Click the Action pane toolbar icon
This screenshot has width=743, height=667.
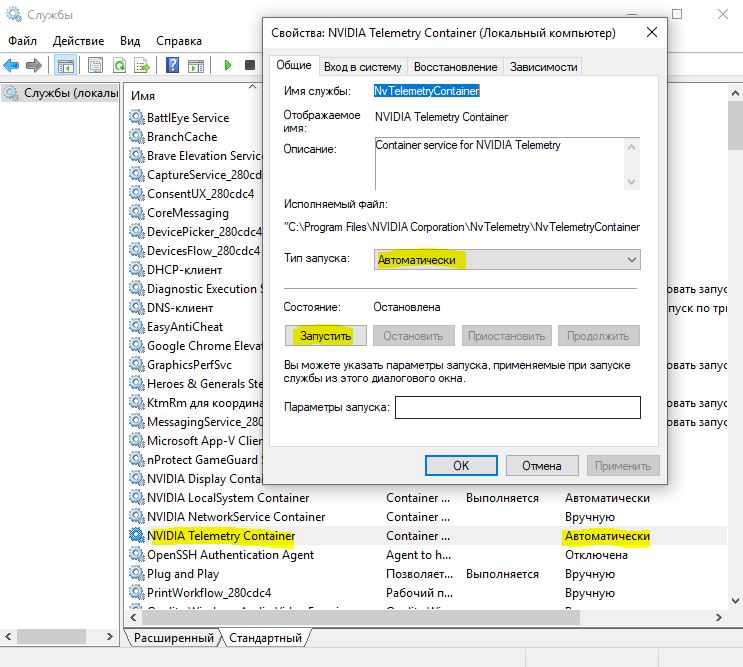point(196,65)
